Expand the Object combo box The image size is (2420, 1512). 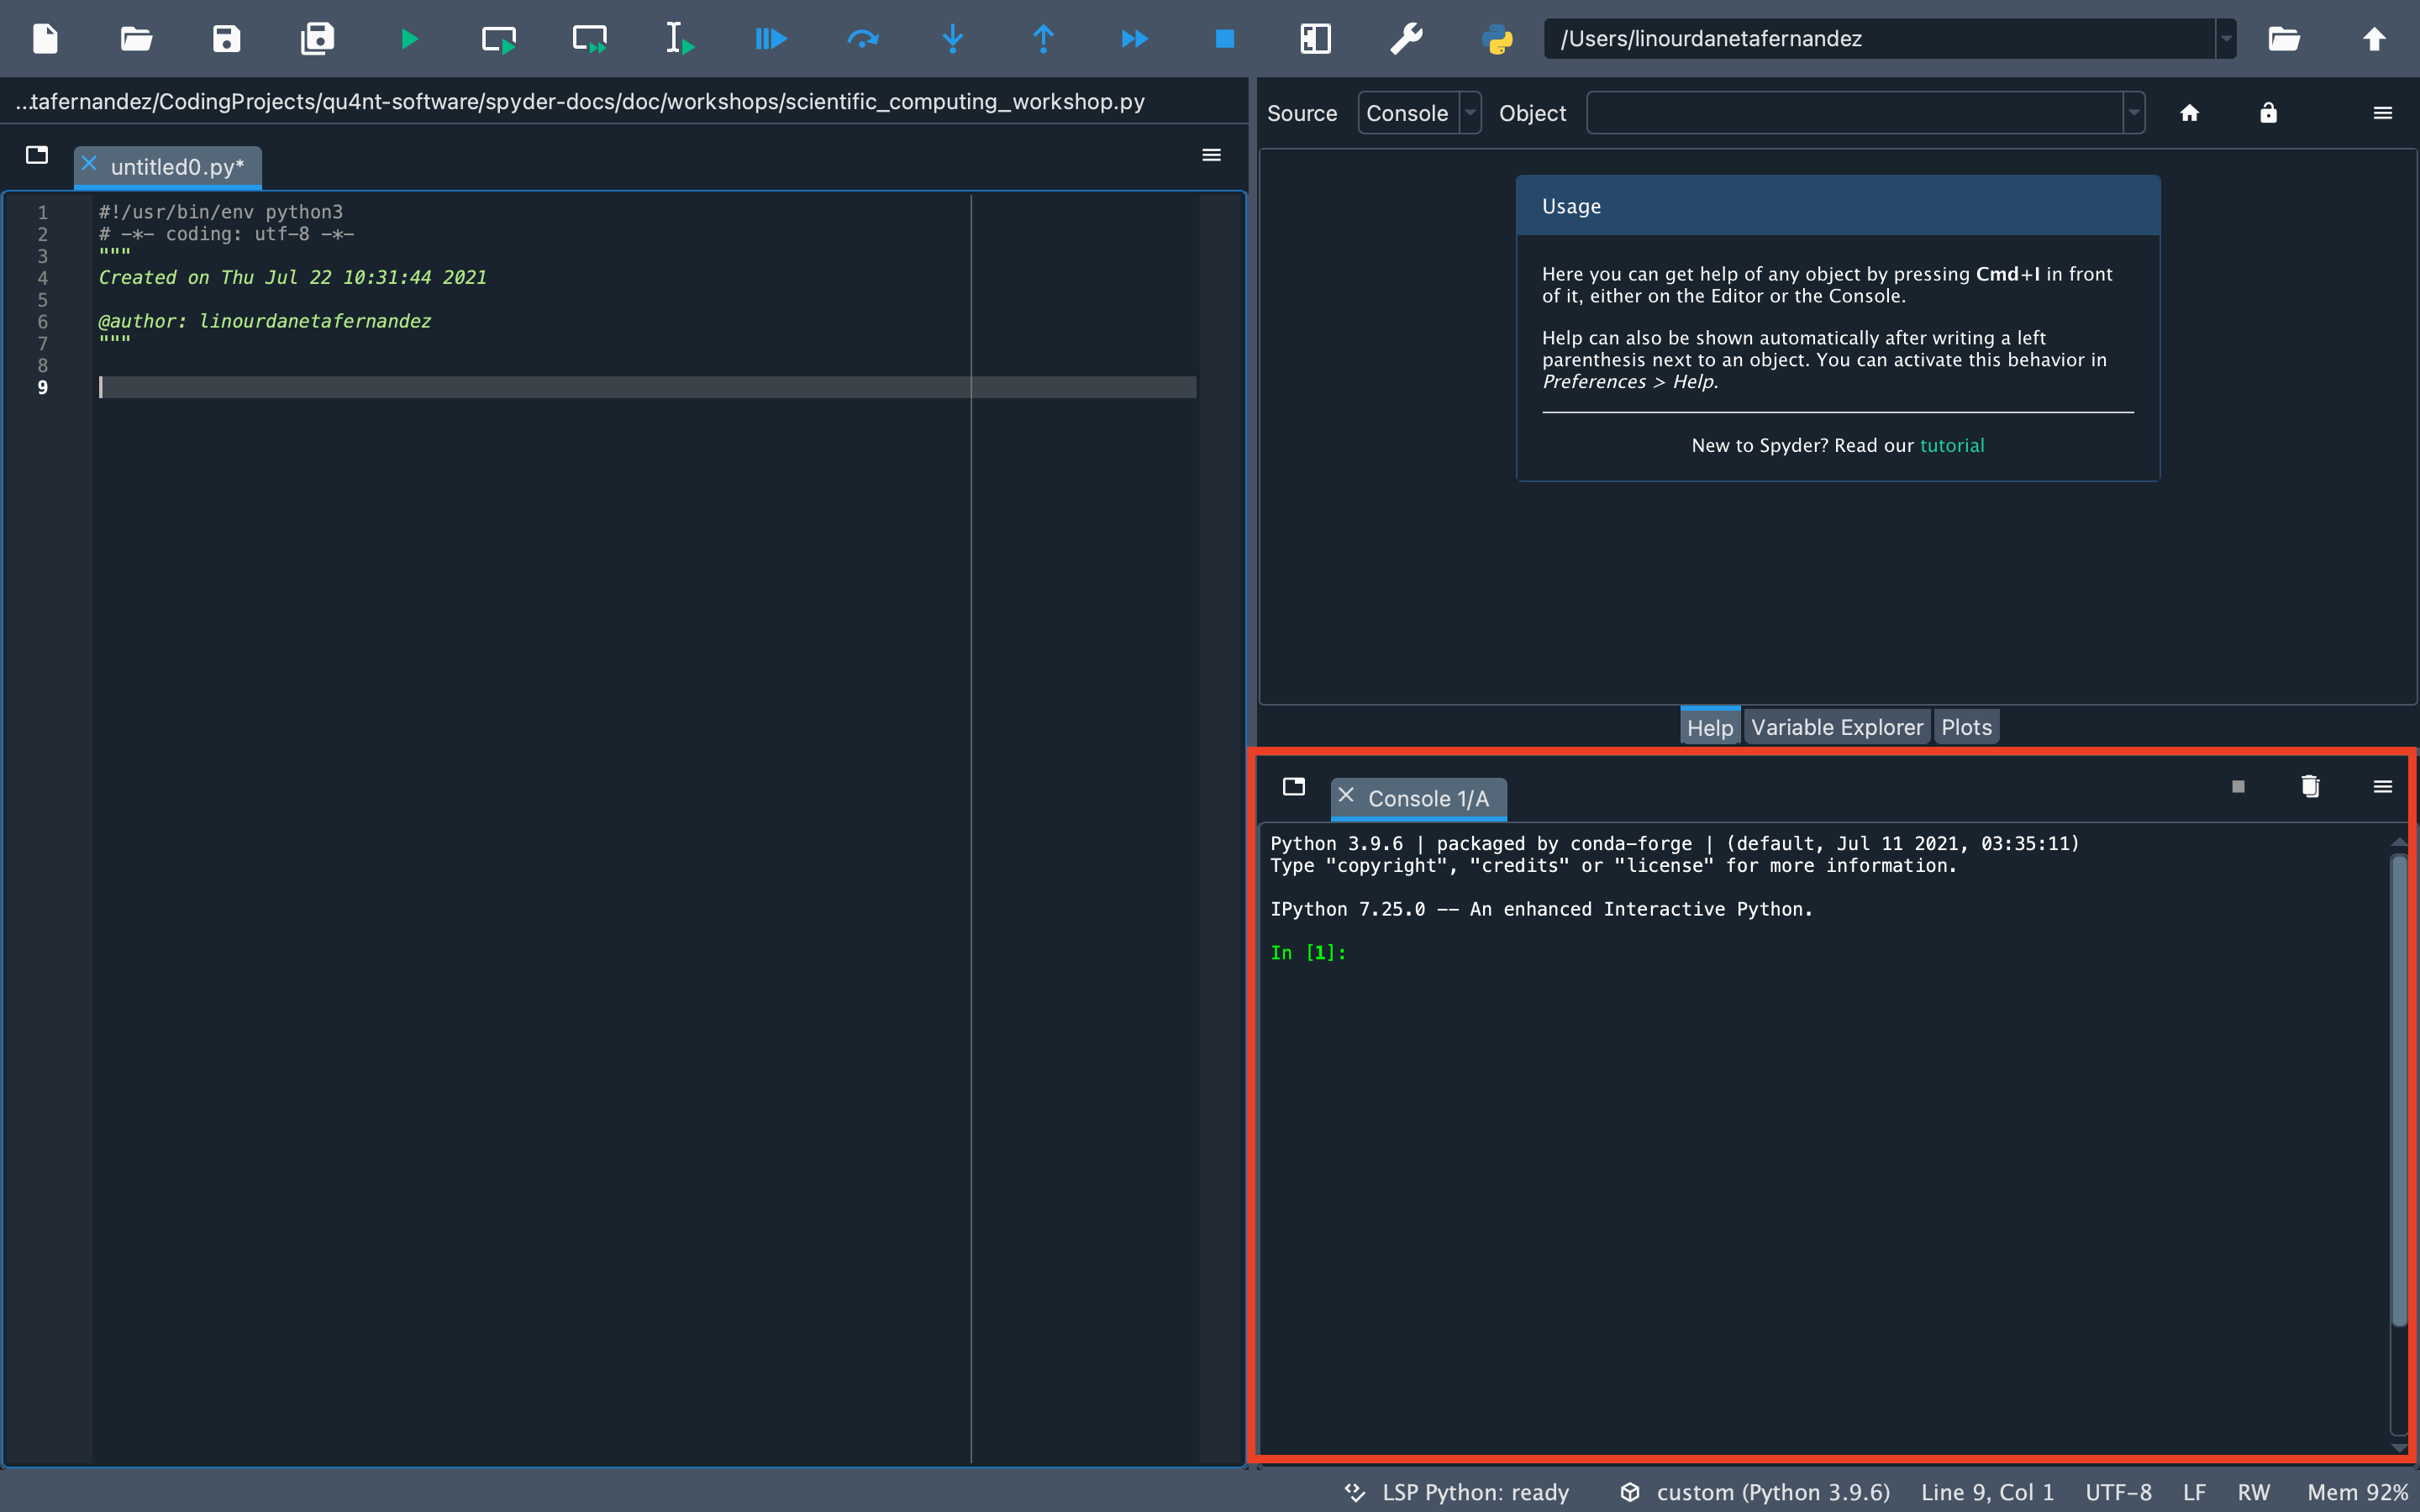point(2131,112)
